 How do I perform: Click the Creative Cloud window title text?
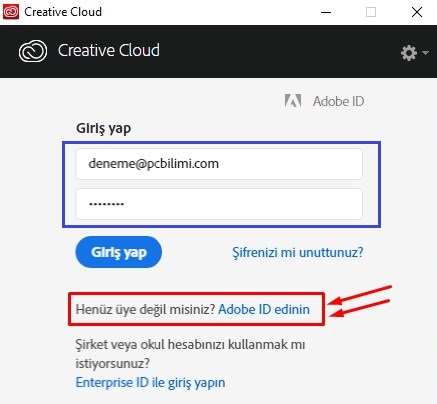coord(63,12)
